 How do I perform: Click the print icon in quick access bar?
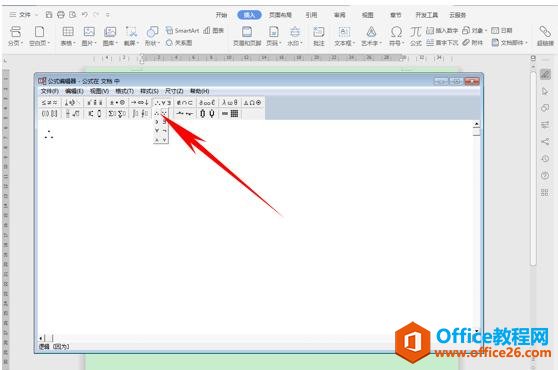(61, 15)
